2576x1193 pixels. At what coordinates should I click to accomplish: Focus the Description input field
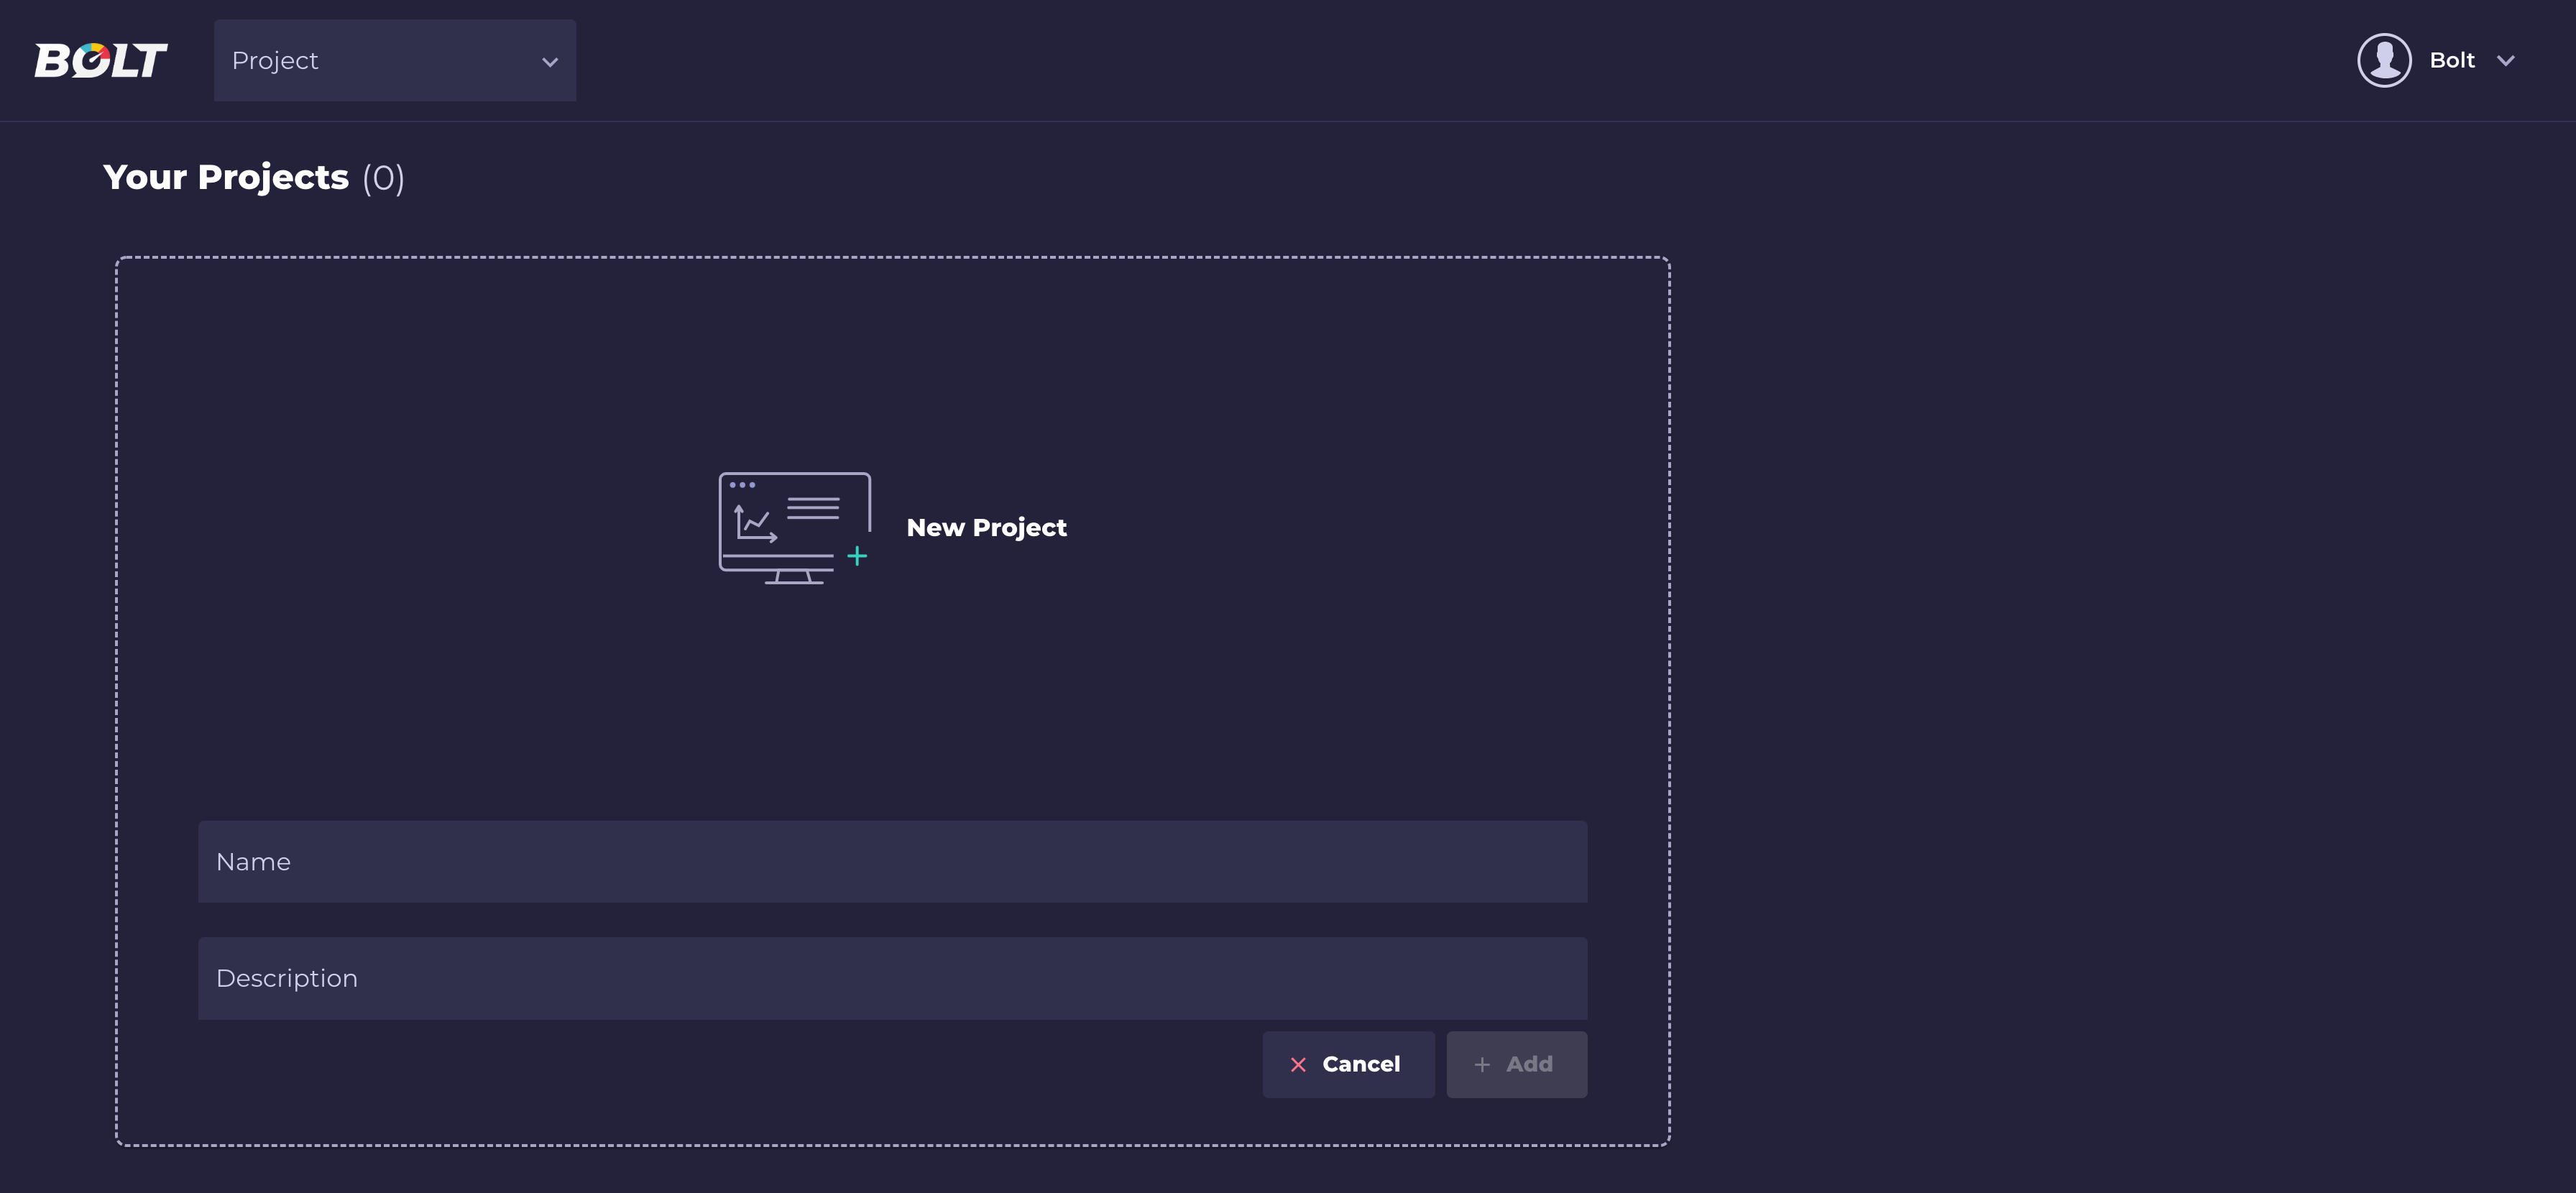(892, 978)
